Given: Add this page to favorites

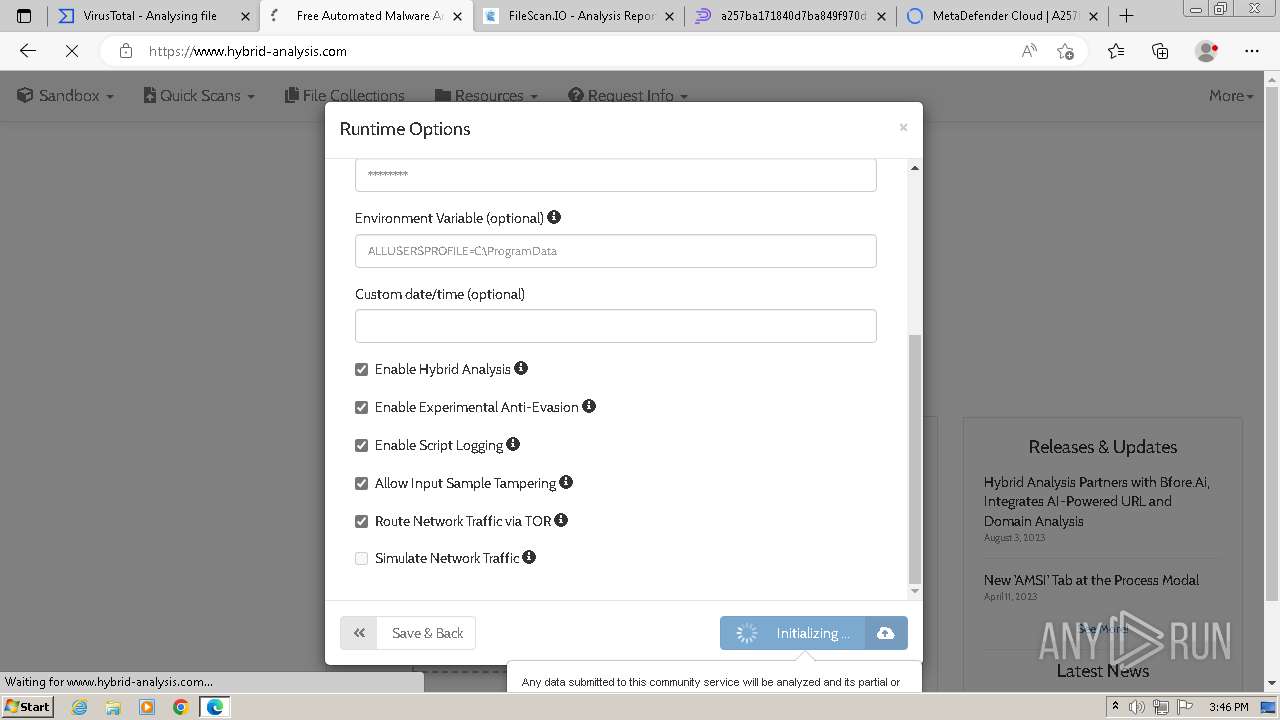Looking at the screenshot, I should pos(1066,51).
